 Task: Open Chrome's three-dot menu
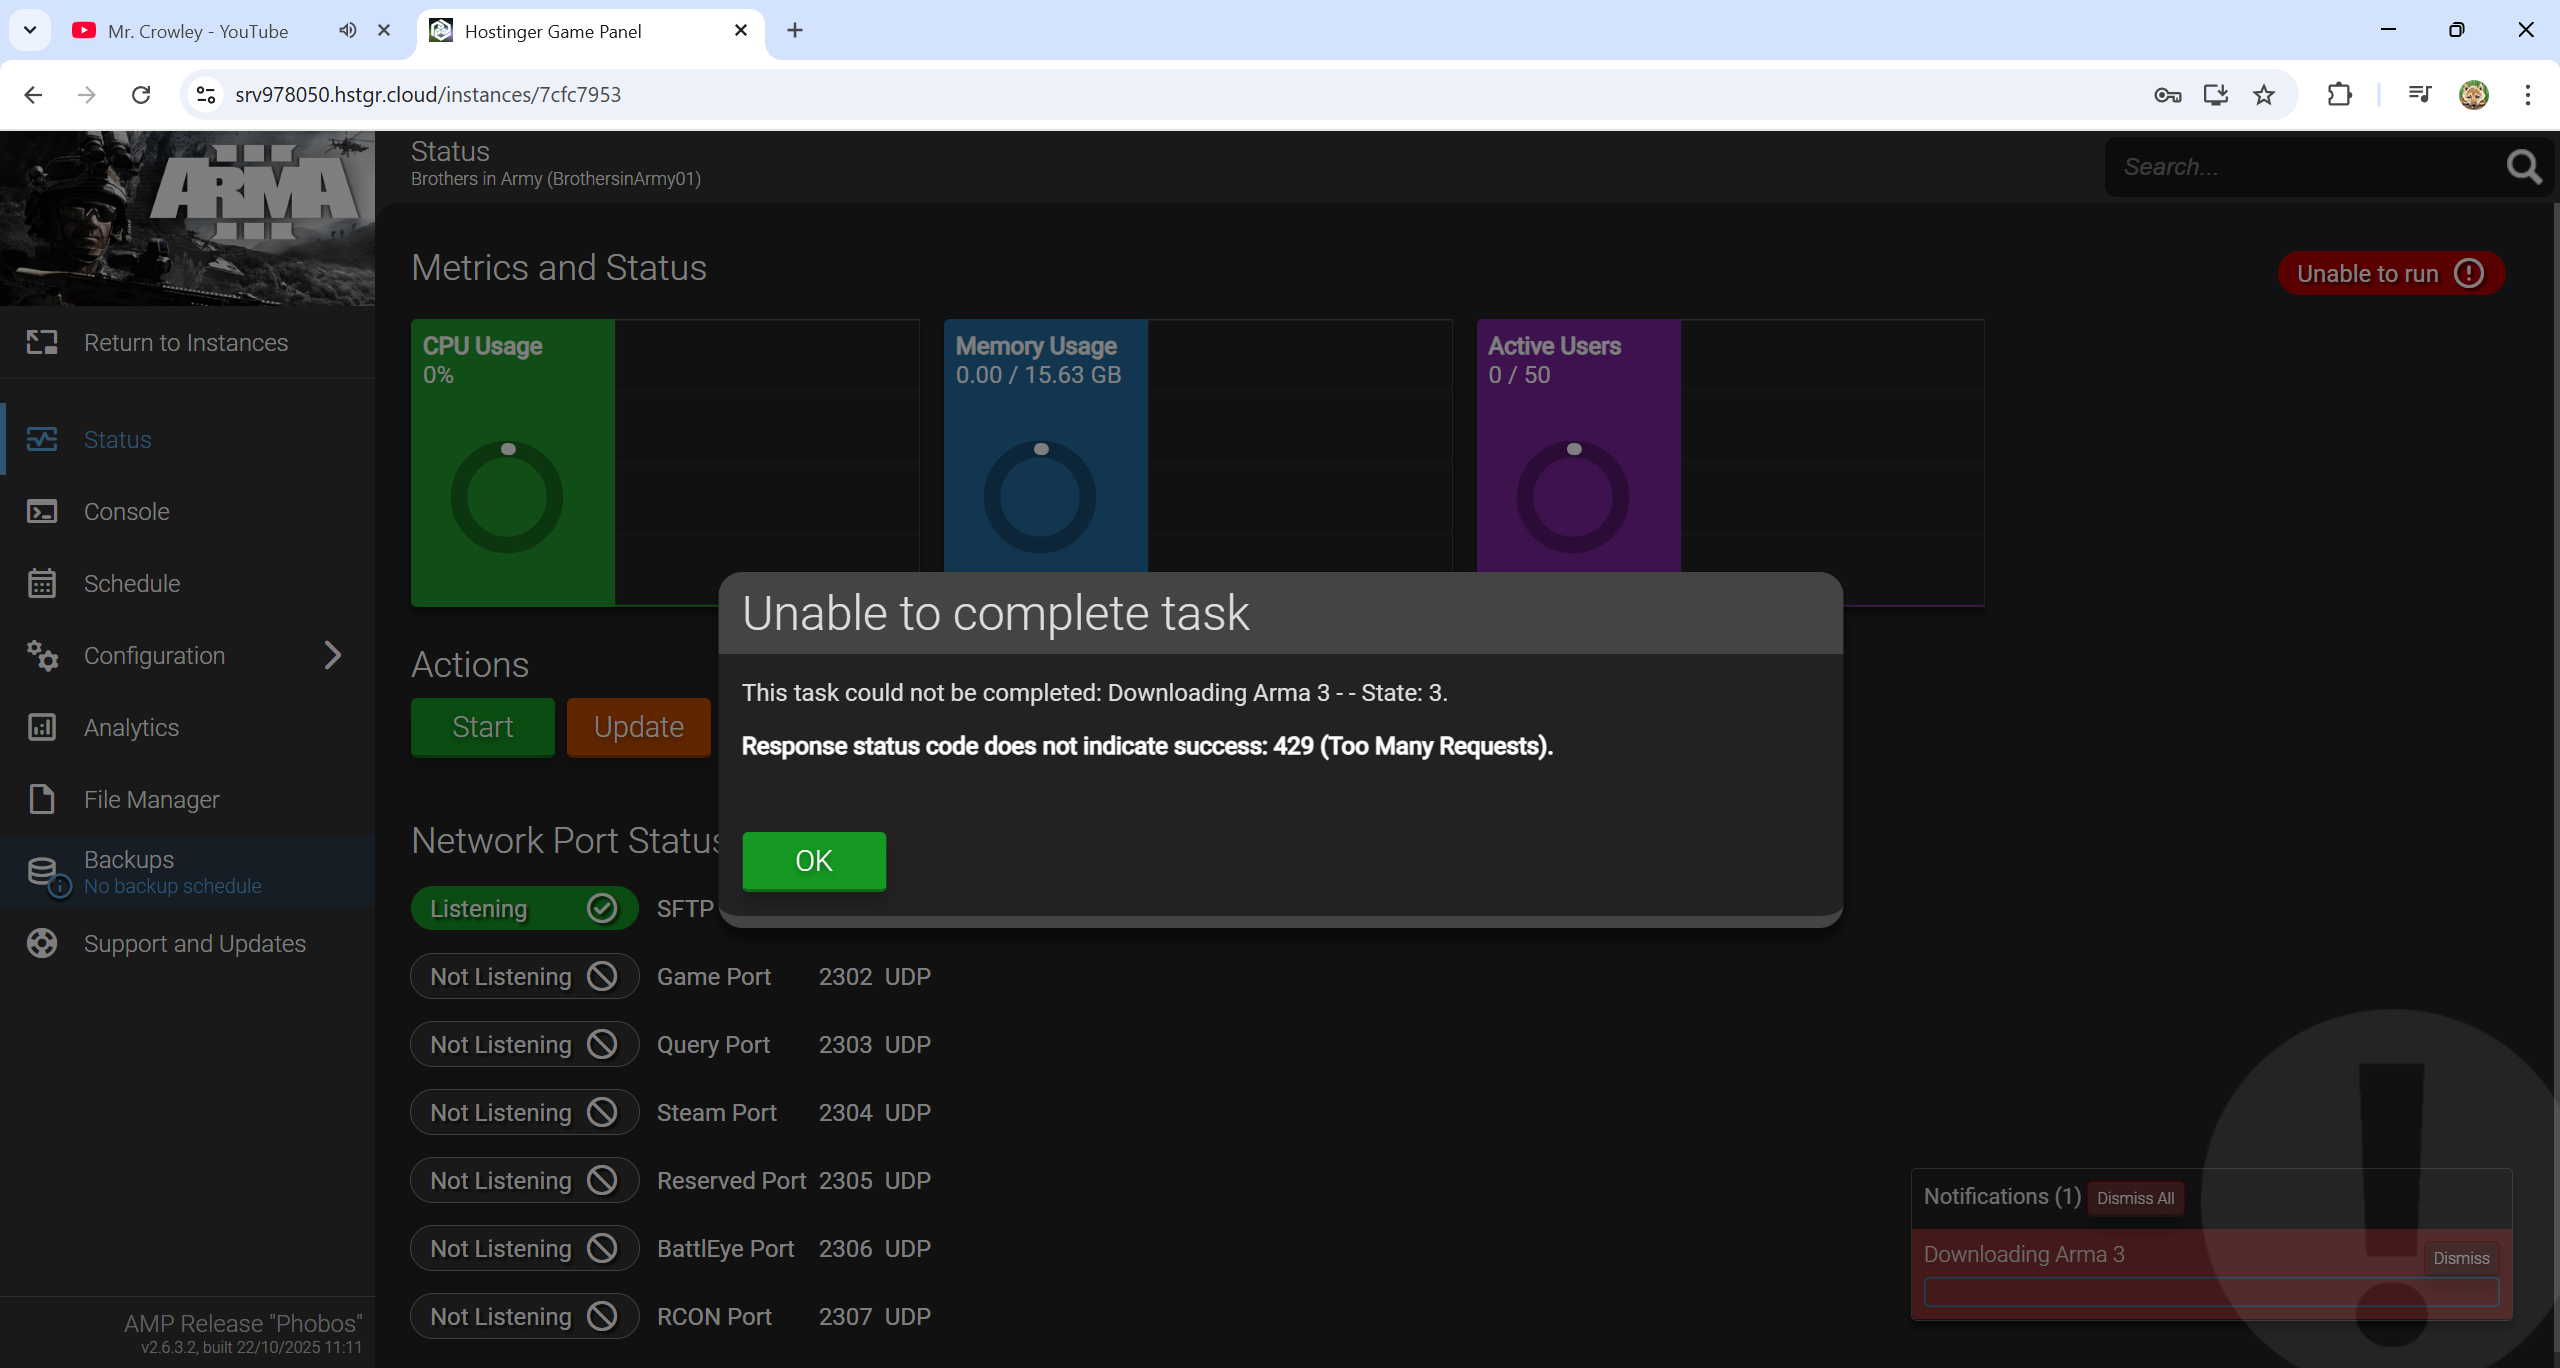click(x=2527, y=95)
